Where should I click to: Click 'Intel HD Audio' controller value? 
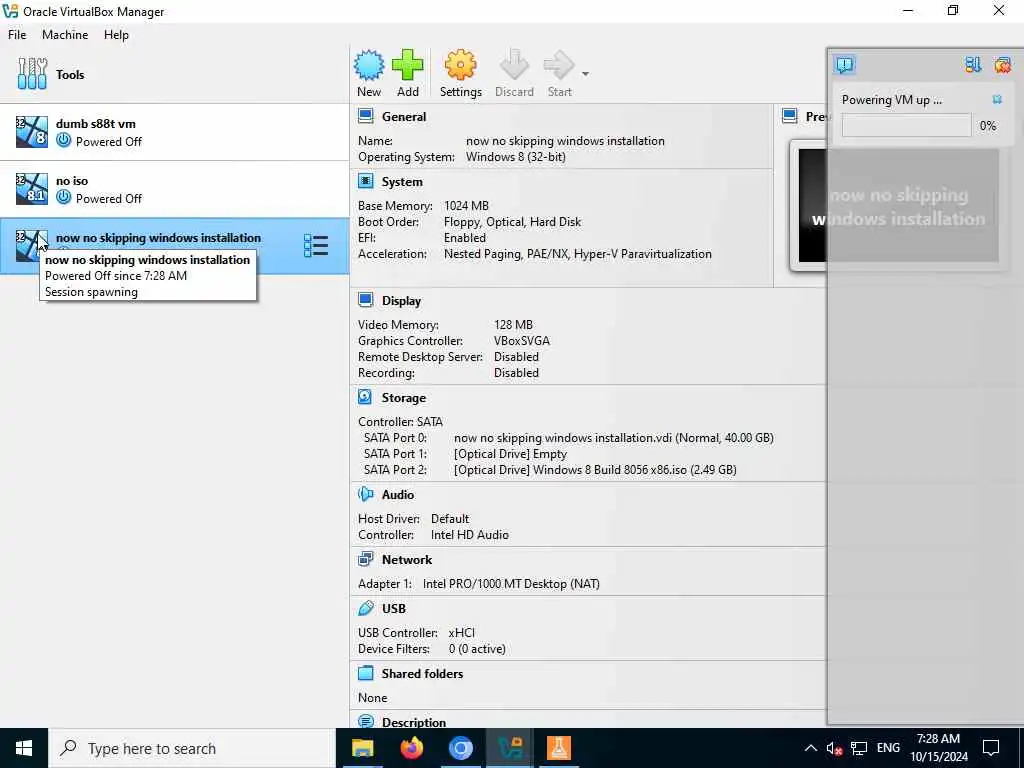pyautogui.click(x=470, y=535)
